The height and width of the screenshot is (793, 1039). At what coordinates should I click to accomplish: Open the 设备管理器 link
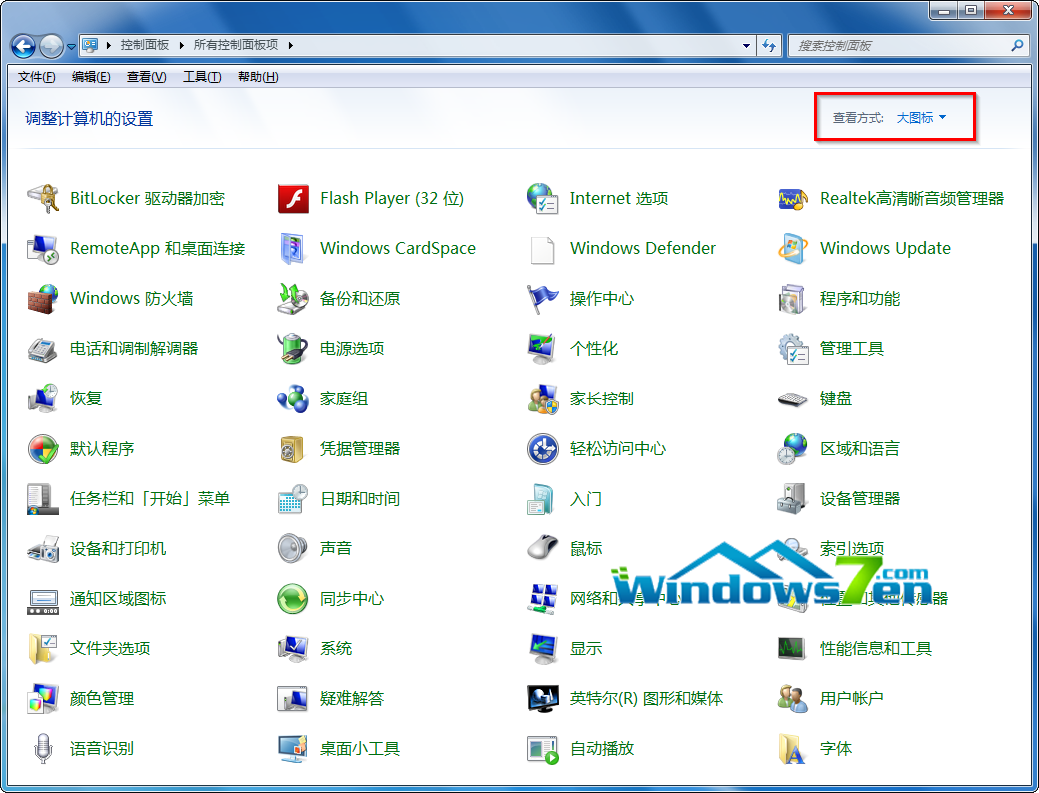[x=860, y=499]
